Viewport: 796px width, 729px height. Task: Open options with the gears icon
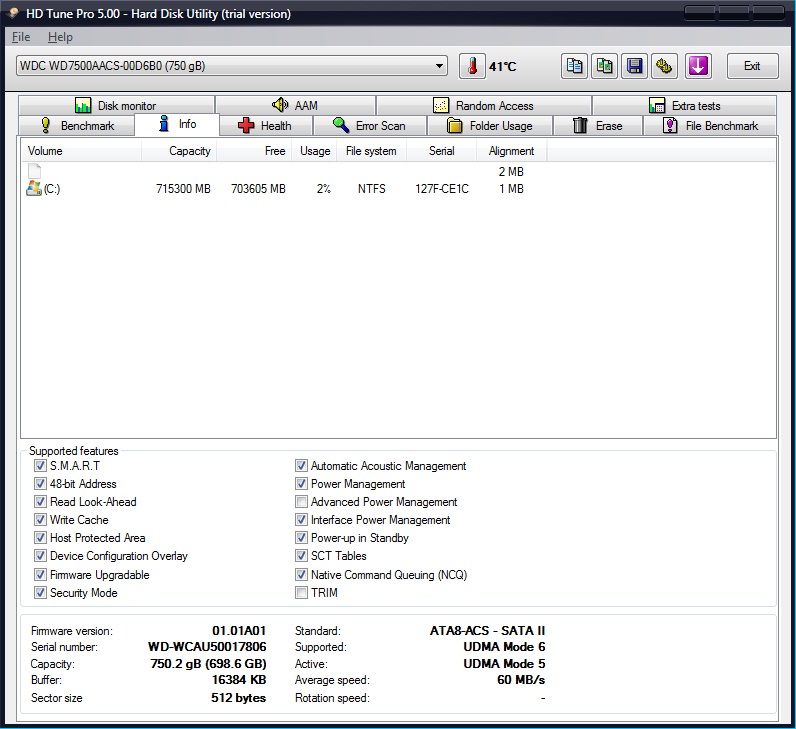664,66
